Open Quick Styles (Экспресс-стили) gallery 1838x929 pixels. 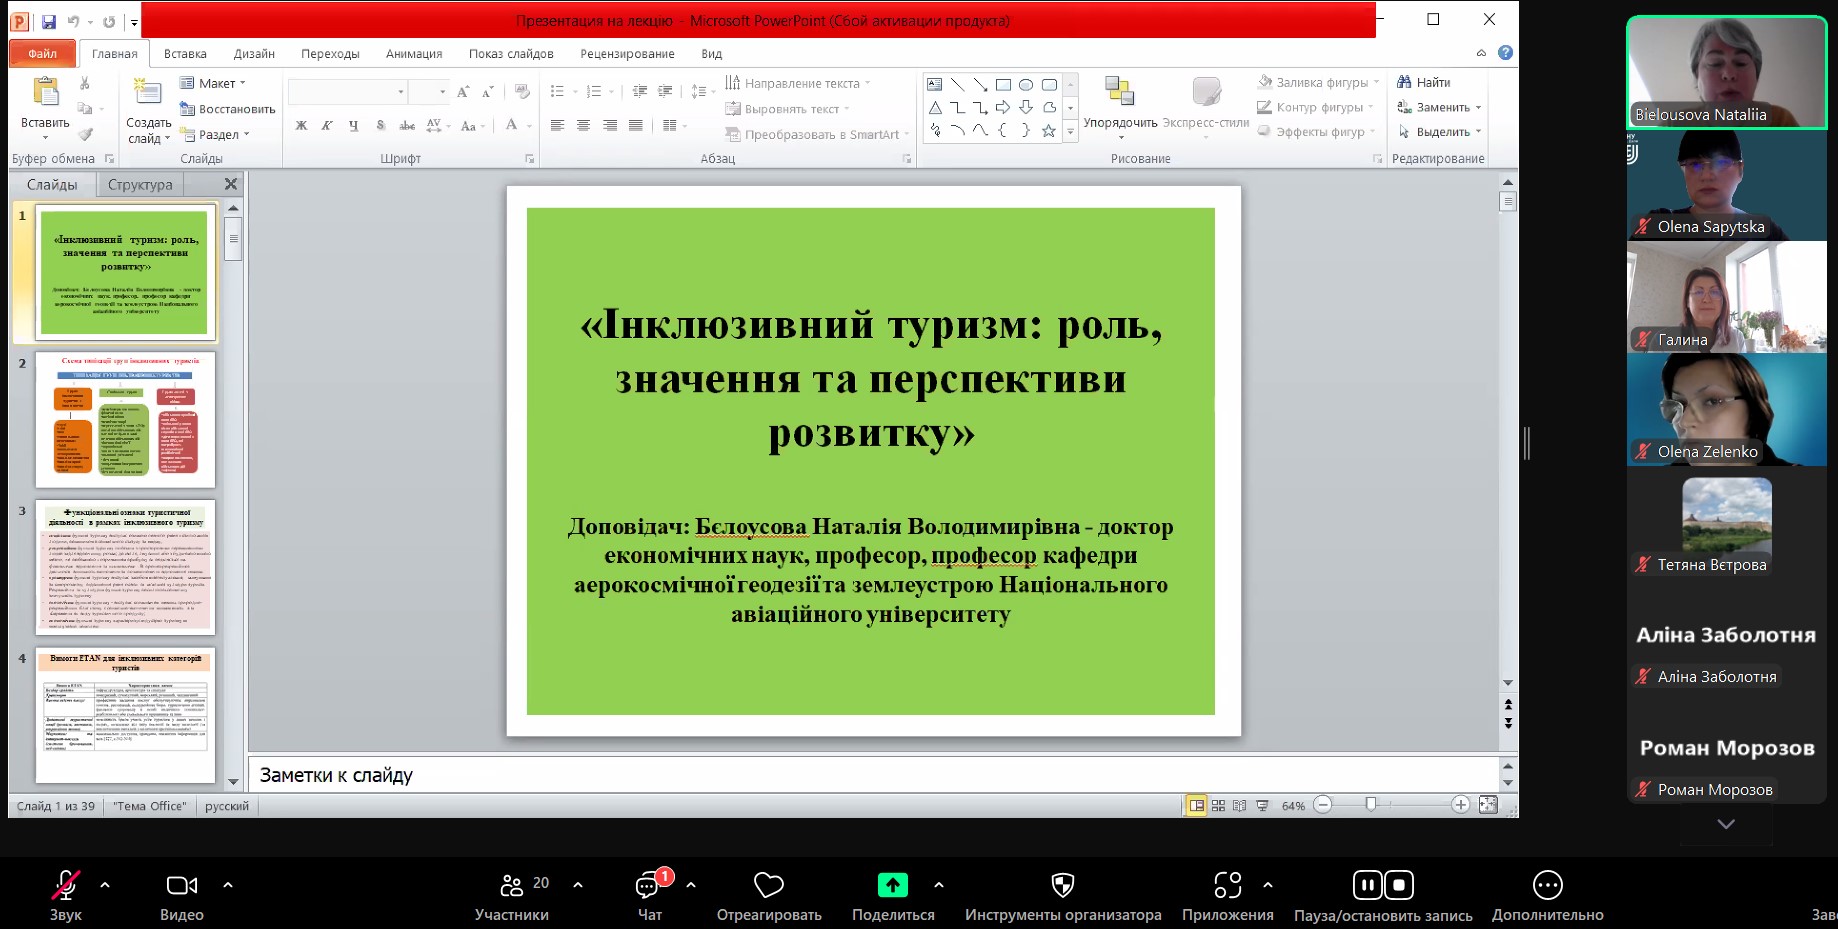point(1206,92)
